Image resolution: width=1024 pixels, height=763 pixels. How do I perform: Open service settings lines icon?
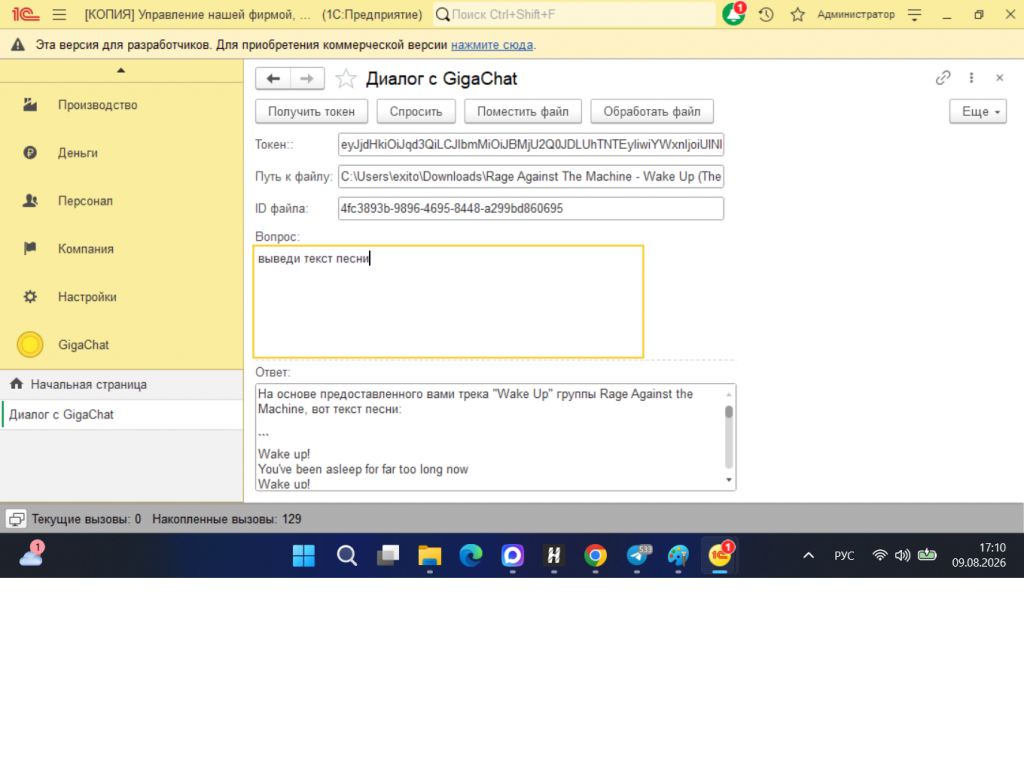tap(914, 14)
